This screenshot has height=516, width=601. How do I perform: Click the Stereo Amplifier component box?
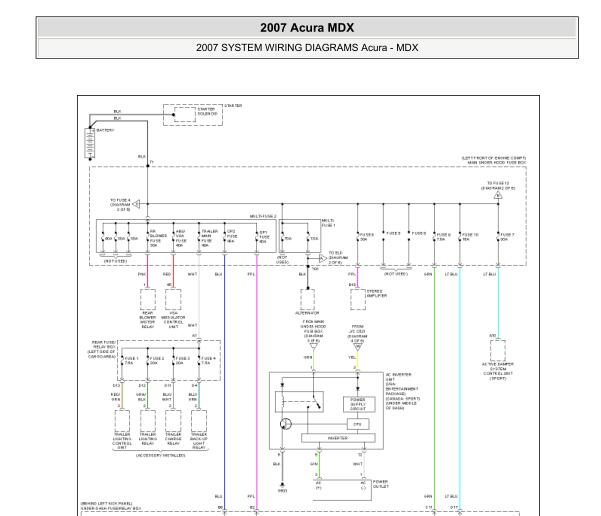pos(358,299)
